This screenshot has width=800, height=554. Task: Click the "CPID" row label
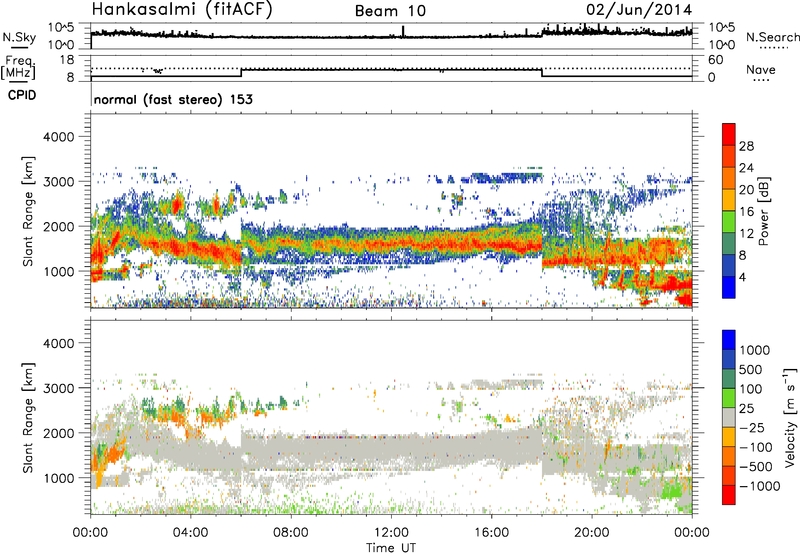[22, 95]
